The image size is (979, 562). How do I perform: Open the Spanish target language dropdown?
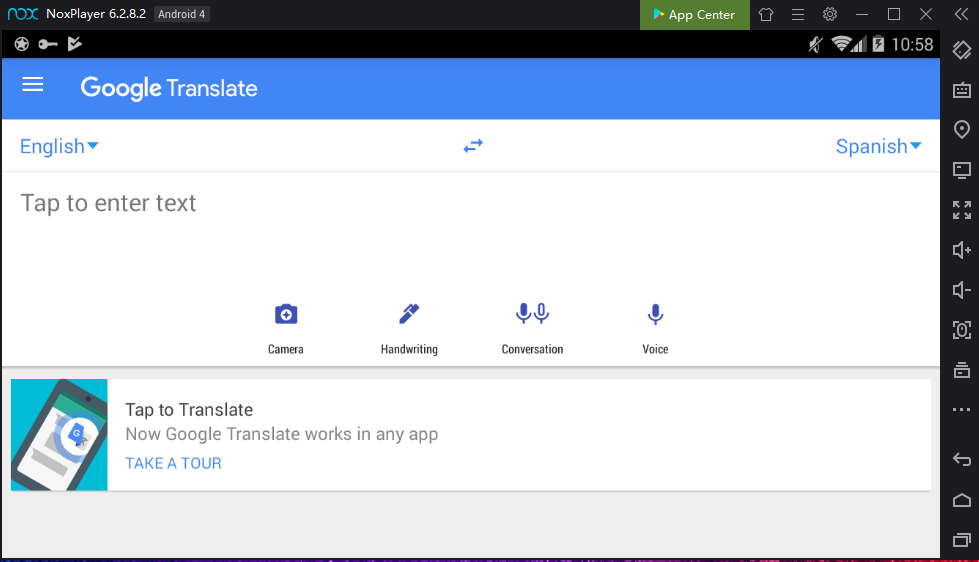pyautogui.click(x=878, y=146)
